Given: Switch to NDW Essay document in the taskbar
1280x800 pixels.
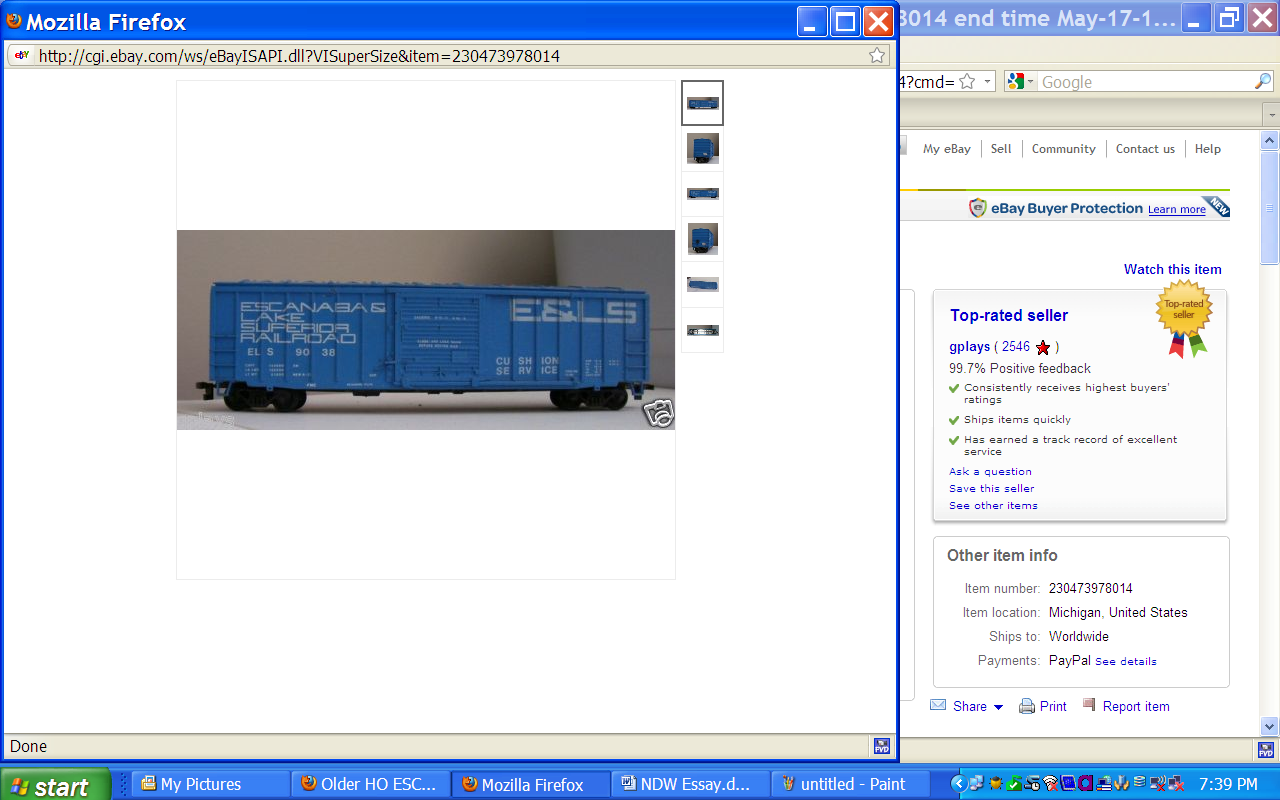Looking at the screenshot, I should [x=690, y=784].
